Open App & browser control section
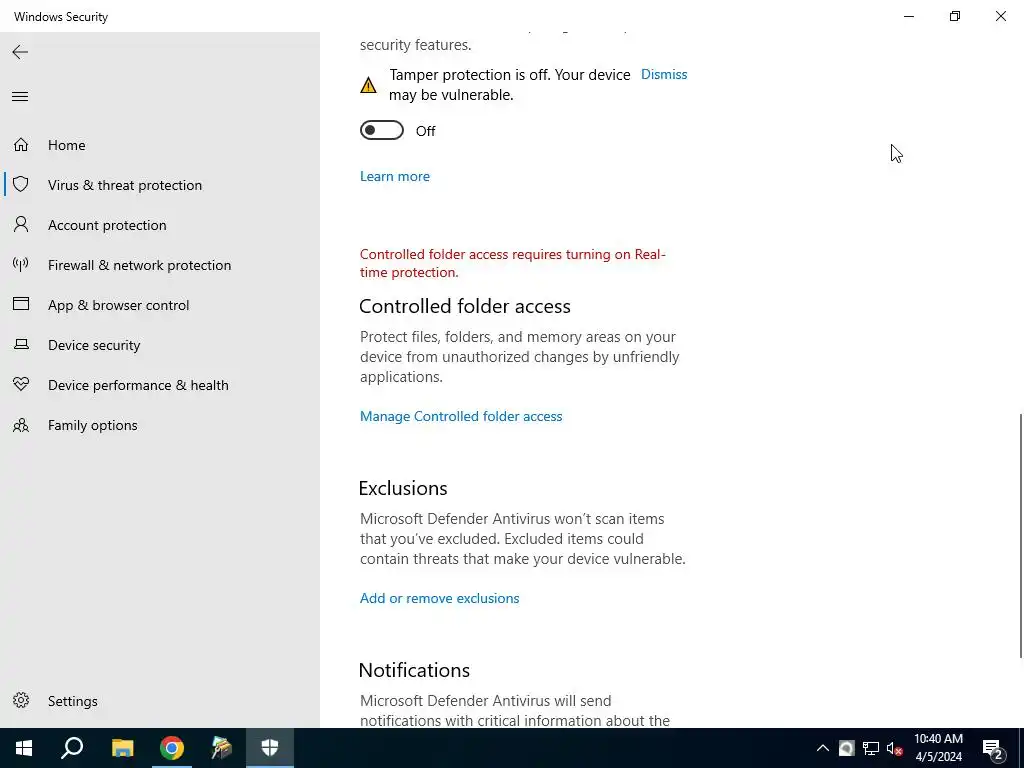This screenshot has width=1024, height=768. [118, 305]
